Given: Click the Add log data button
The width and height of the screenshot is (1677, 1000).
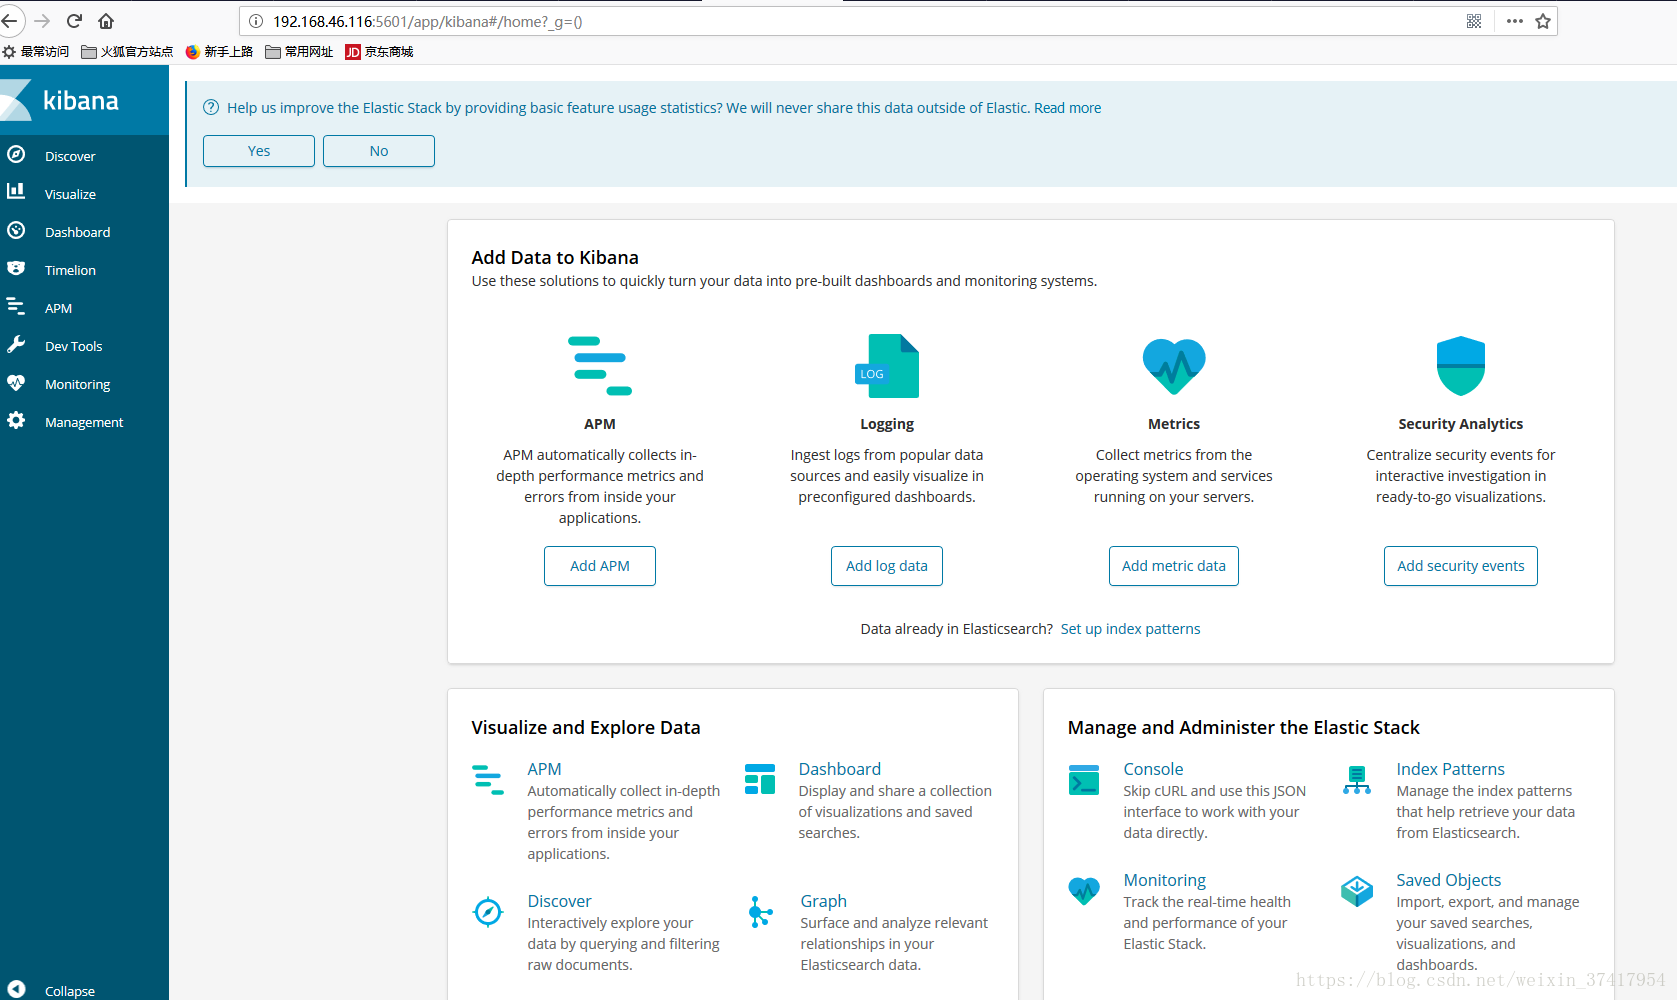Looking at the screenshot, I should click(887, 566).
